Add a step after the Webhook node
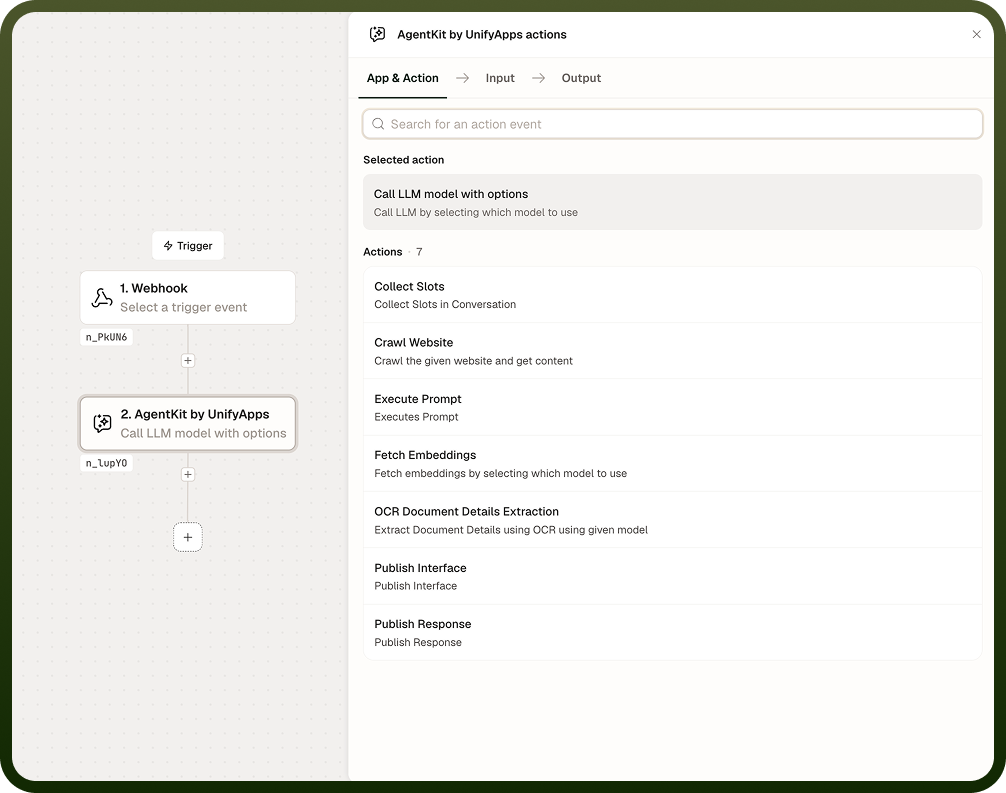 187,361
